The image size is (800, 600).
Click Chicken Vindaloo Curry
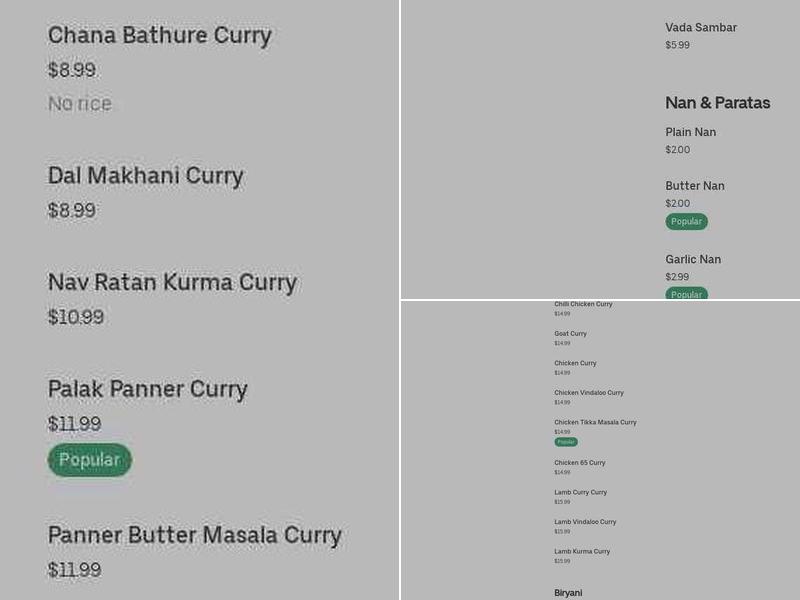click(x=589, y=393)
